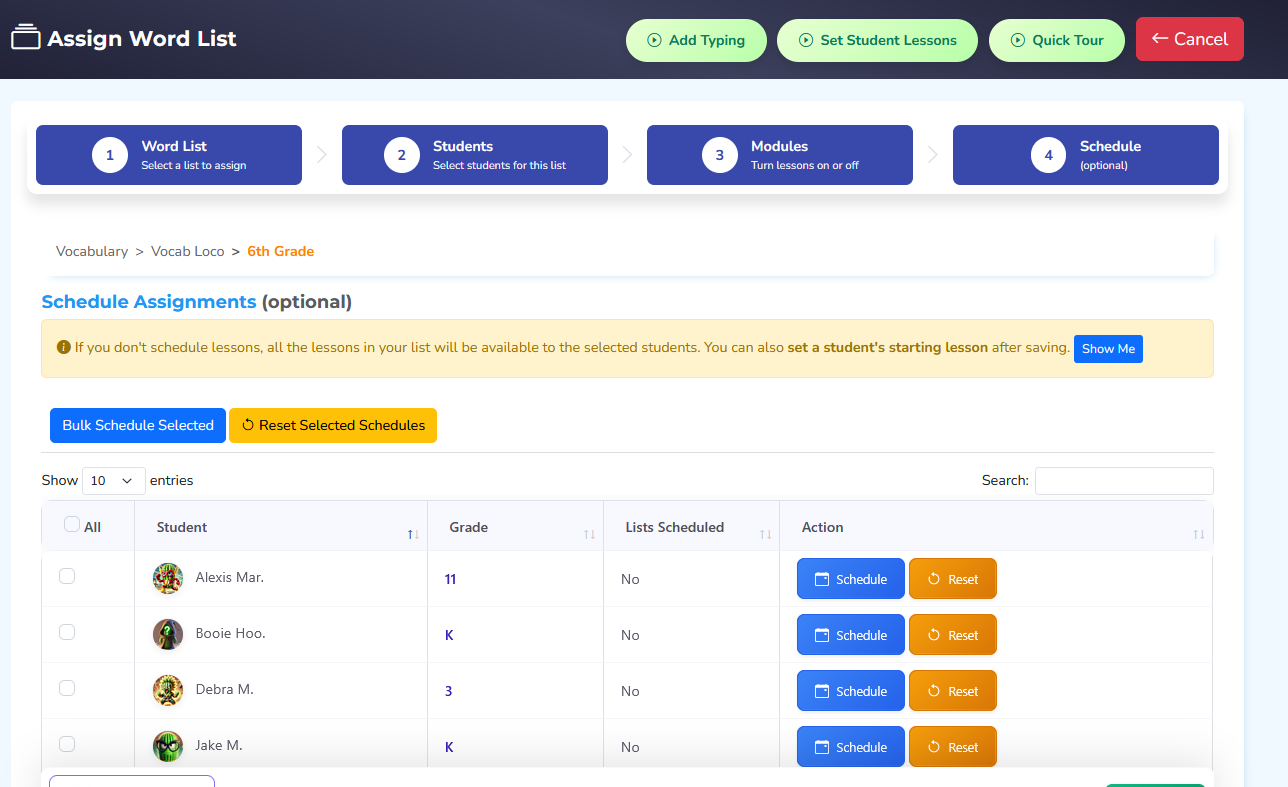Click the name Booie Hoo.
Image resolution: width=1288 pixels, height=787 pixels.
(231, 634)
